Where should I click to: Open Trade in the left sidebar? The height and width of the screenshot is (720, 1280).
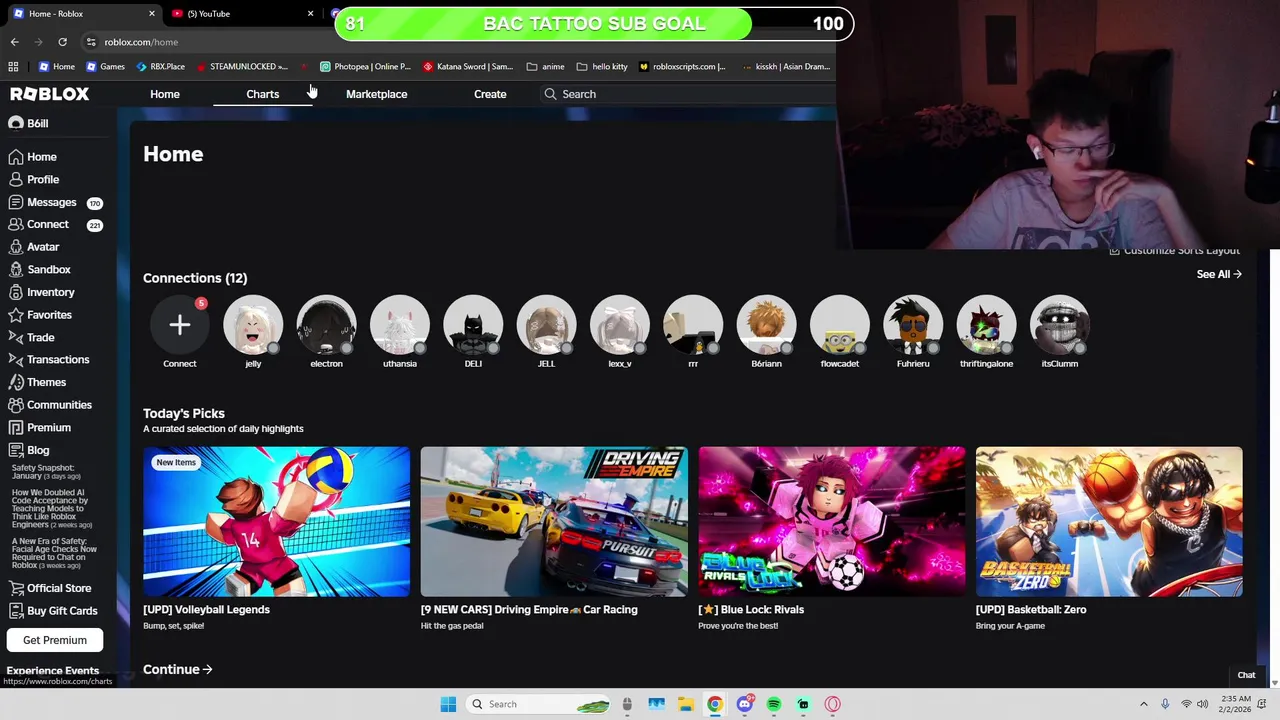click(x=31, y=338)
